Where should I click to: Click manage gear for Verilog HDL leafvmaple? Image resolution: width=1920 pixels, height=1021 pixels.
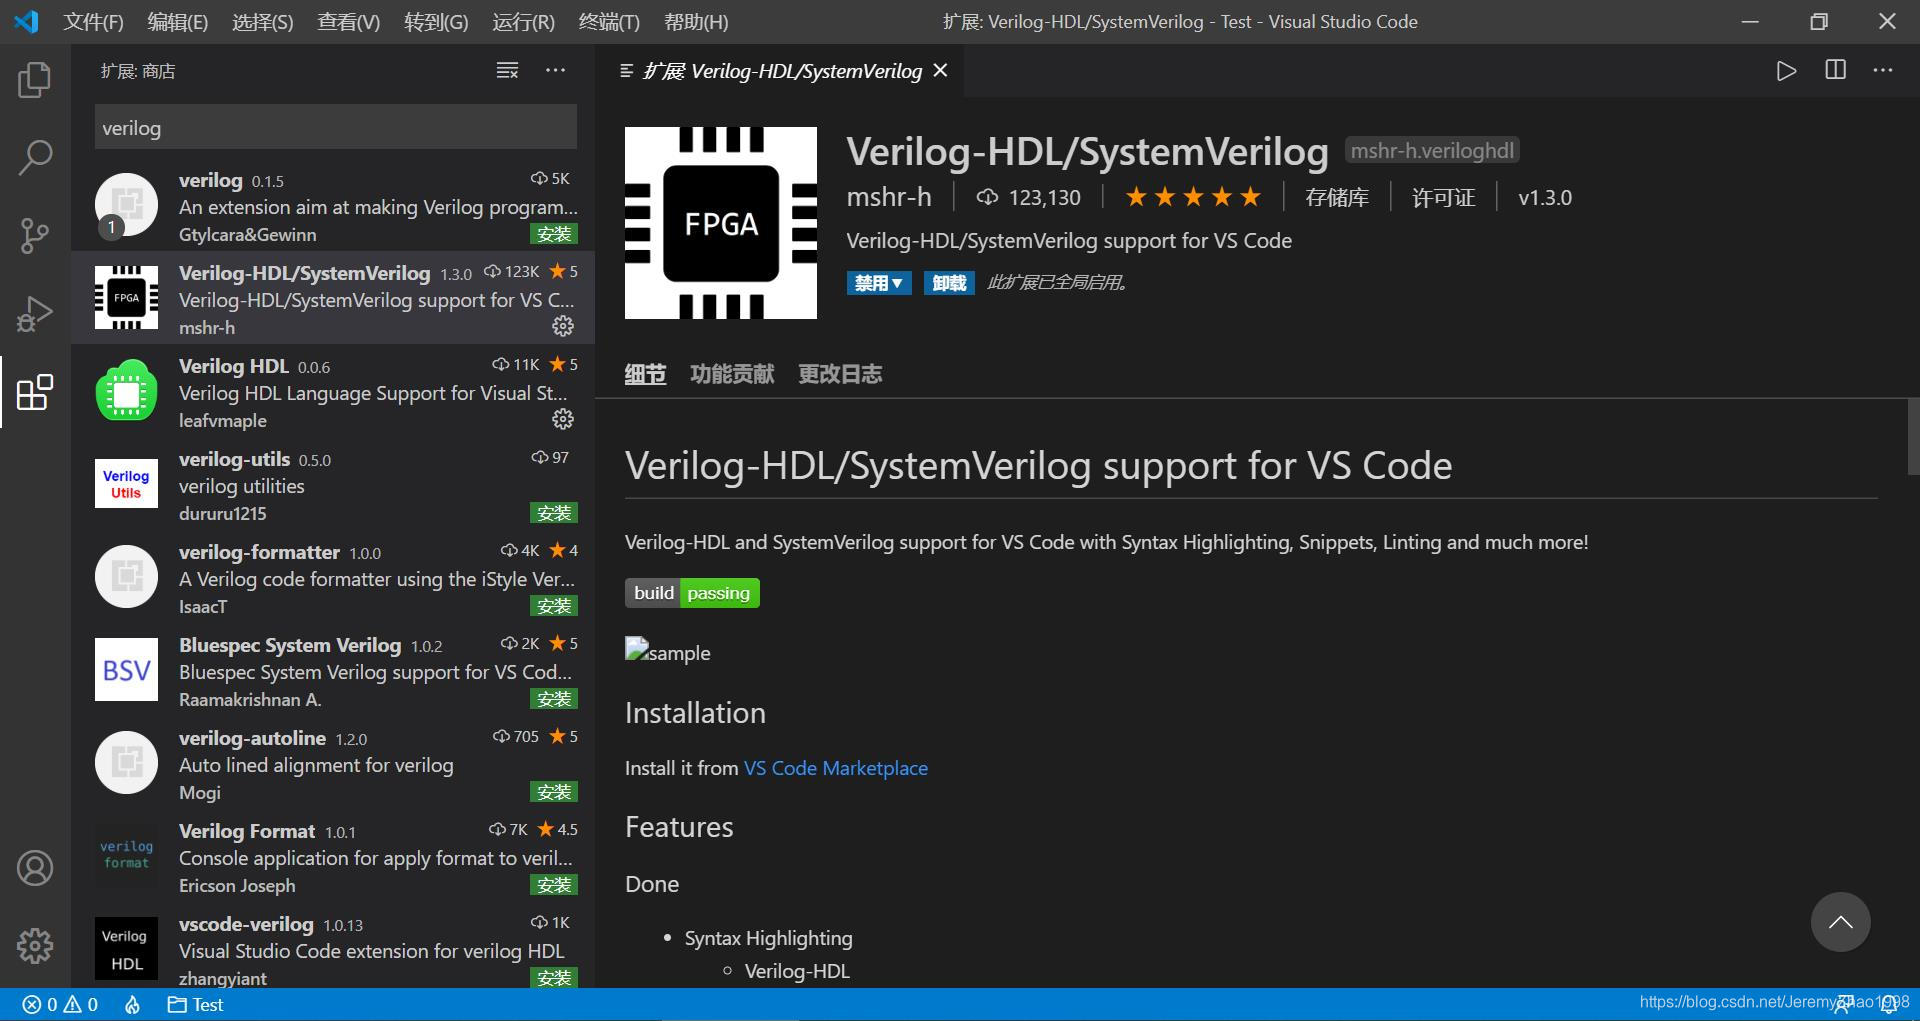pyautogui.click(x=563, y=419)
